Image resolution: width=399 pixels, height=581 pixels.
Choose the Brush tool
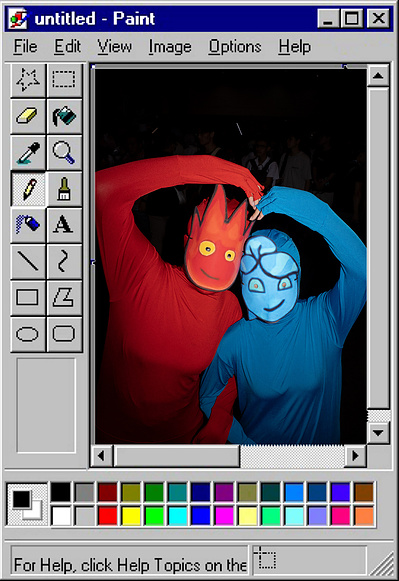(64, 189)
